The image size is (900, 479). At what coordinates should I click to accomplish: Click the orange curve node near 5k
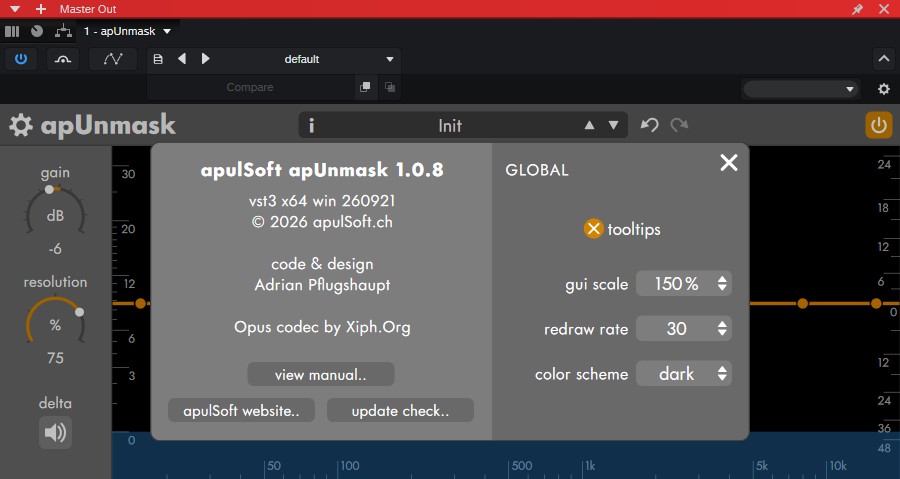(802, 303)
